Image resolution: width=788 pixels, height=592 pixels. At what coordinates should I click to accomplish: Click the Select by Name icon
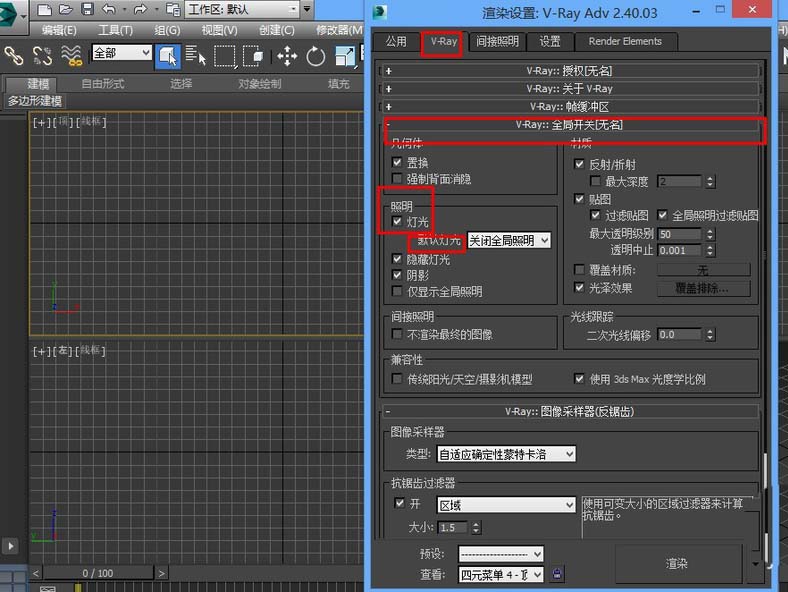pos(195,56)
